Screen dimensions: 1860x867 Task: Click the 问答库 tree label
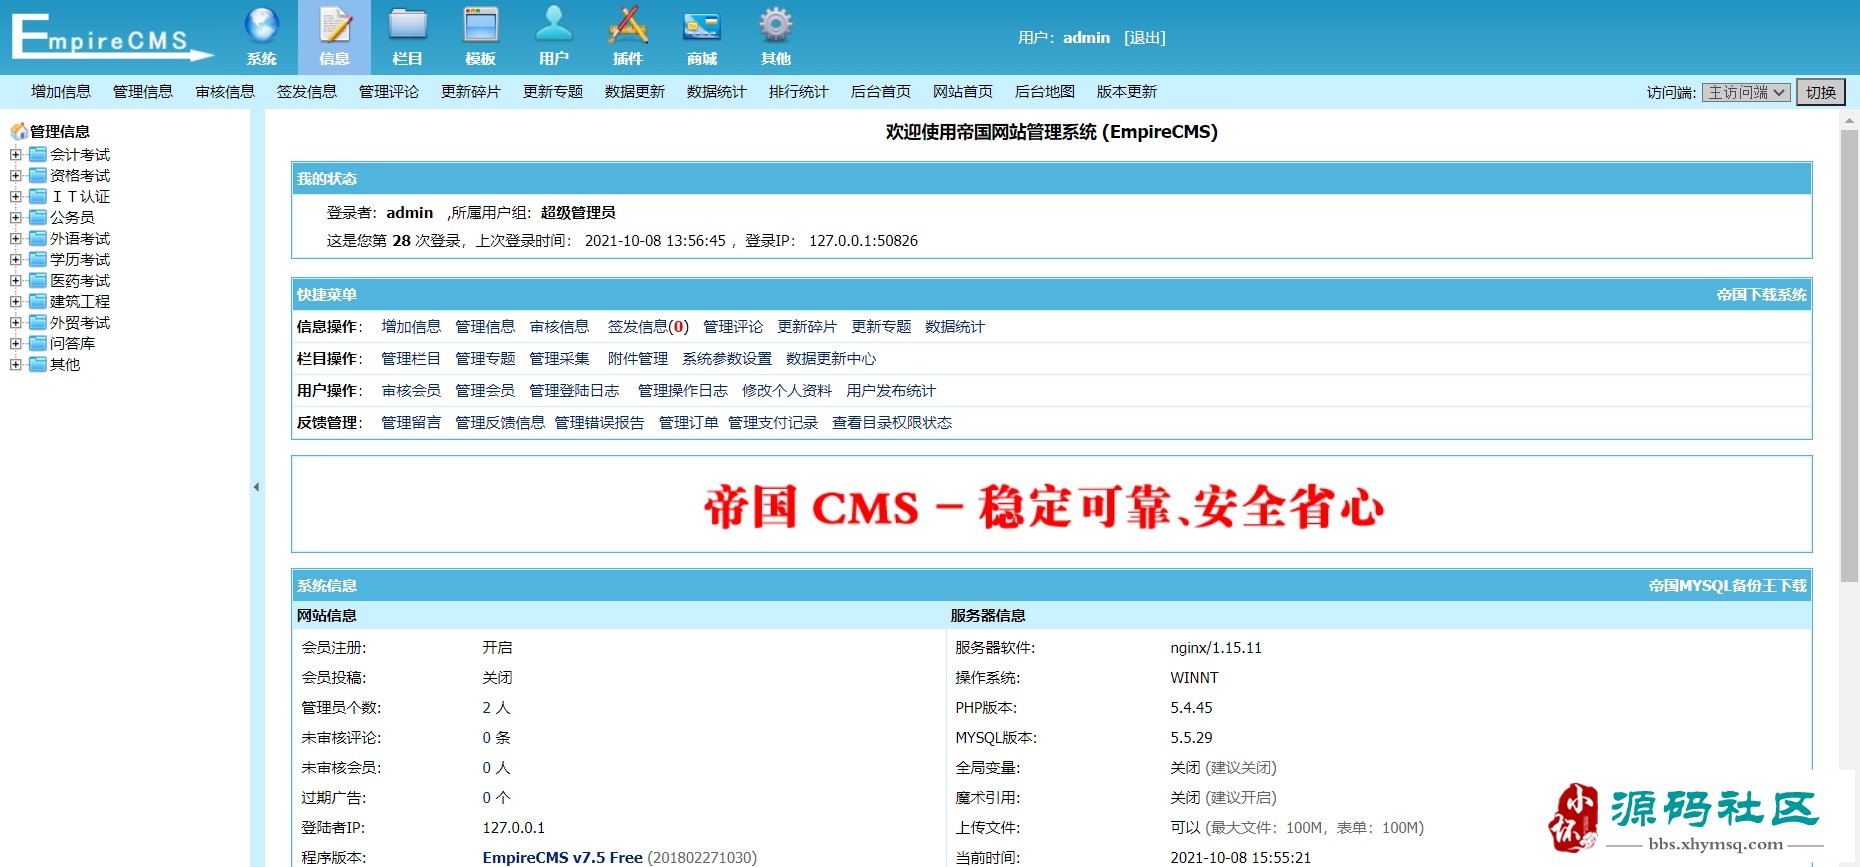click(x=73, y=344)
